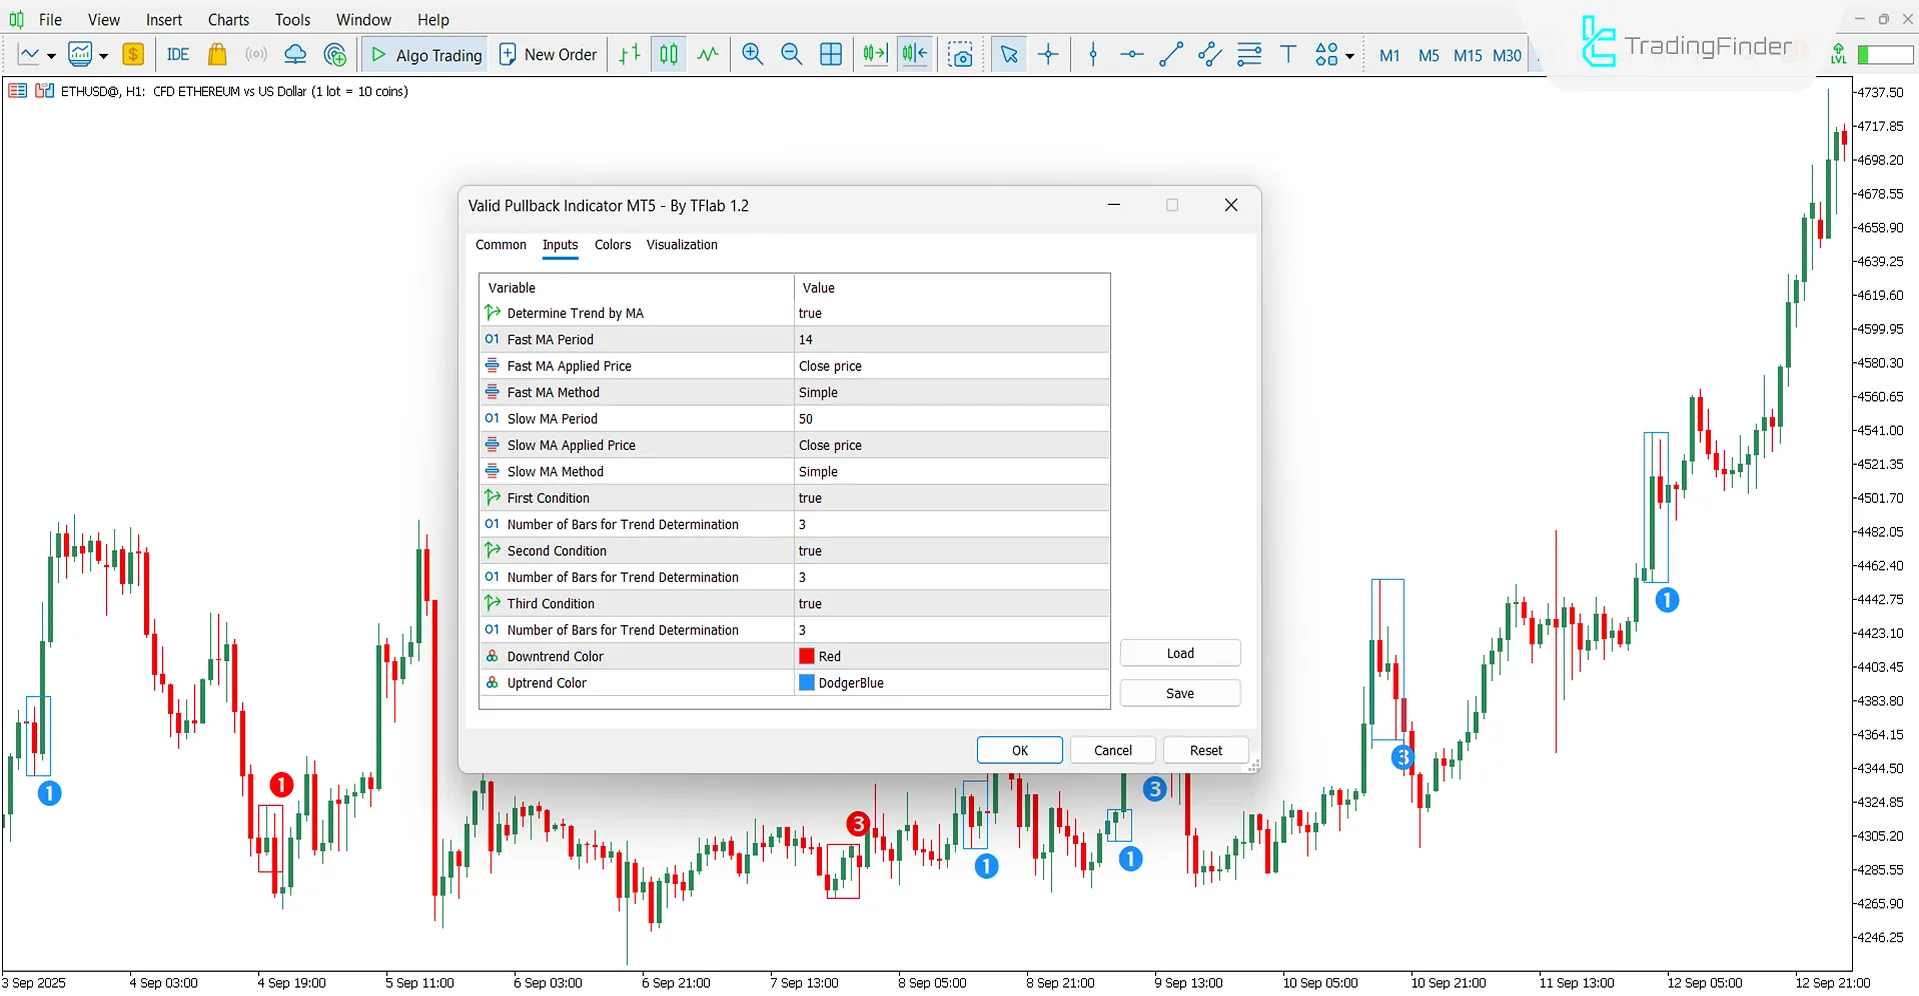
Task: Toggle chart shift from right edge
Action: click(x=914, y=54)
